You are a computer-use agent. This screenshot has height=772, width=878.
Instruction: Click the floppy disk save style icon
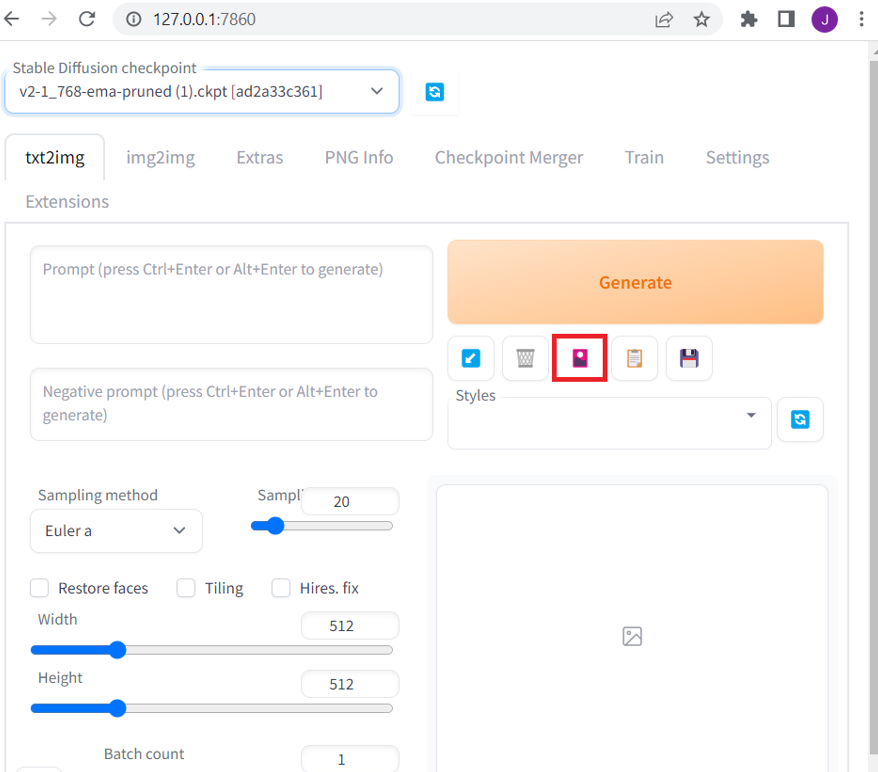coord(688,358)
